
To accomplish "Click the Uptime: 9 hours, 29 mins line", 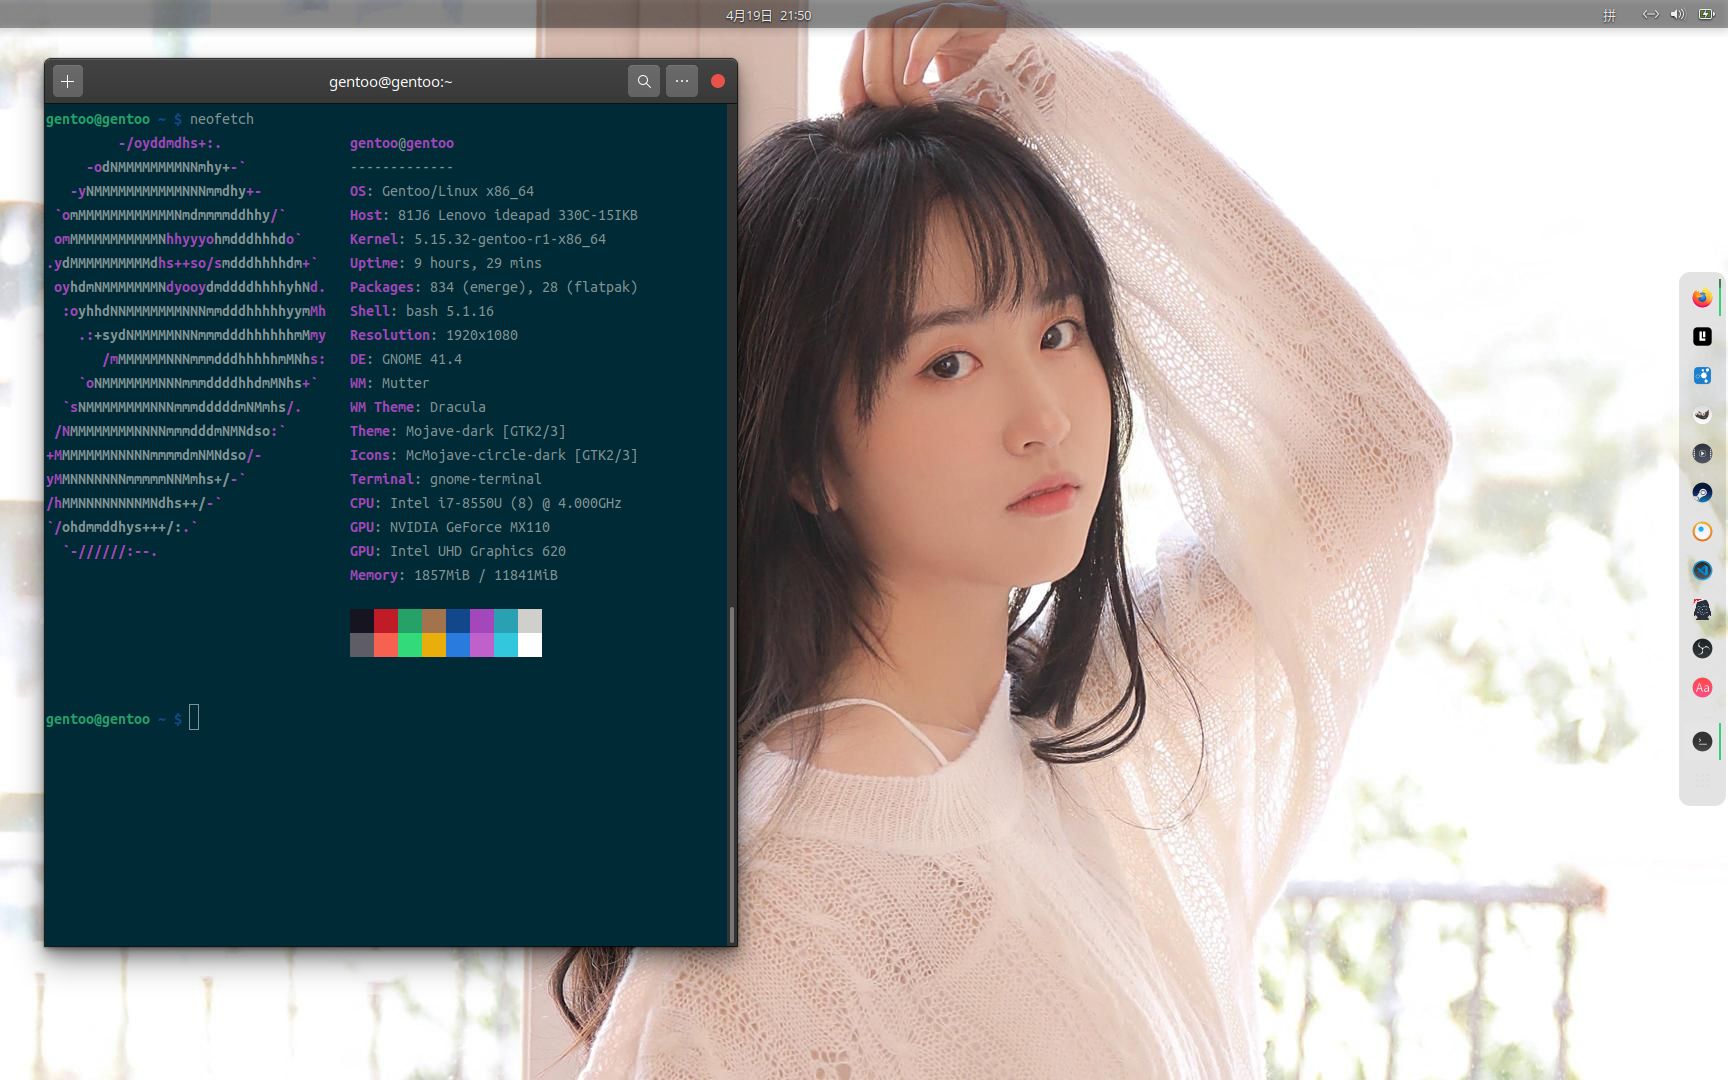I will [x=446, y=263].
